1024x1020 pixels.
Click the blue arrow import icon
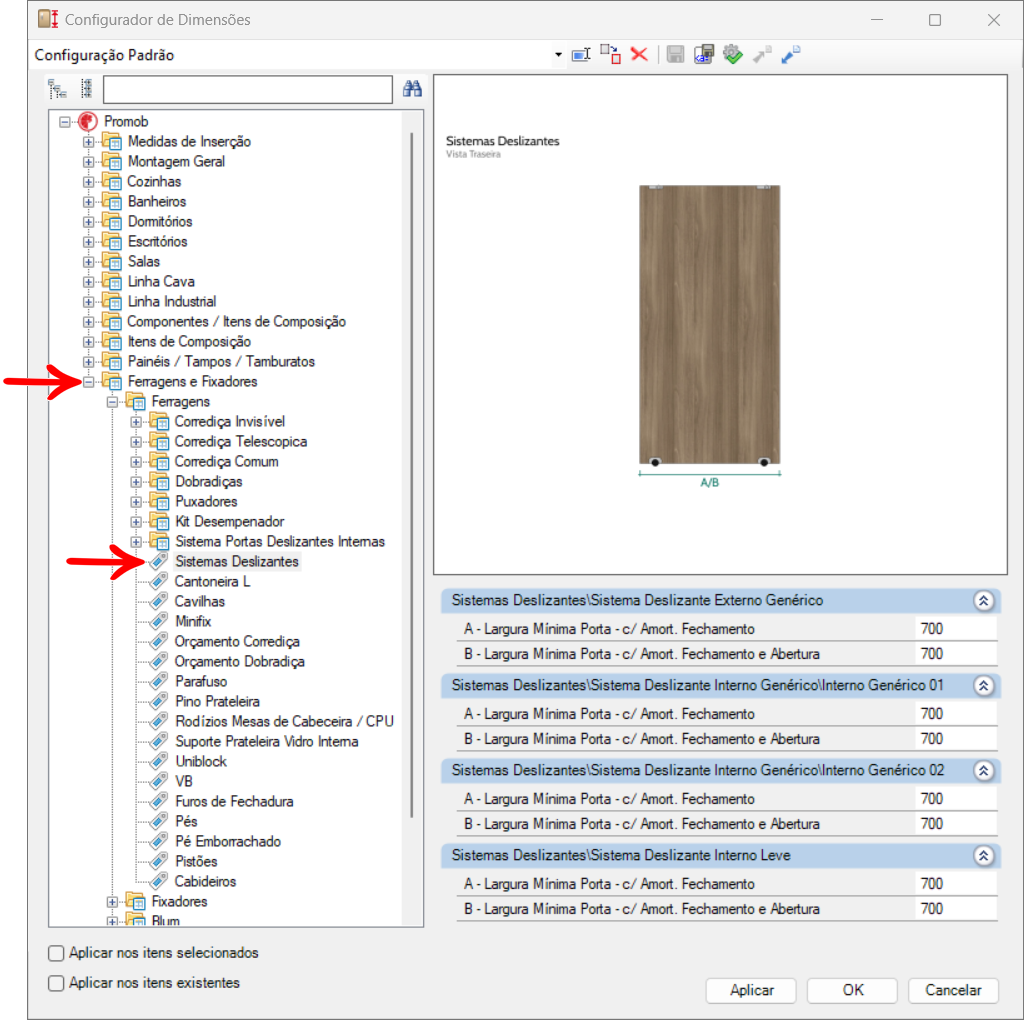point(791,55)
